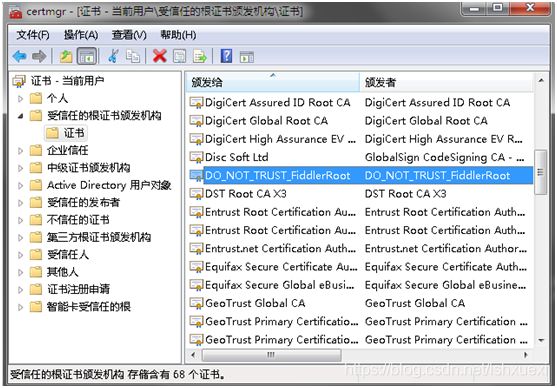
Task: Click the Export list toolbar icon
Action: (x=200, y=56)
